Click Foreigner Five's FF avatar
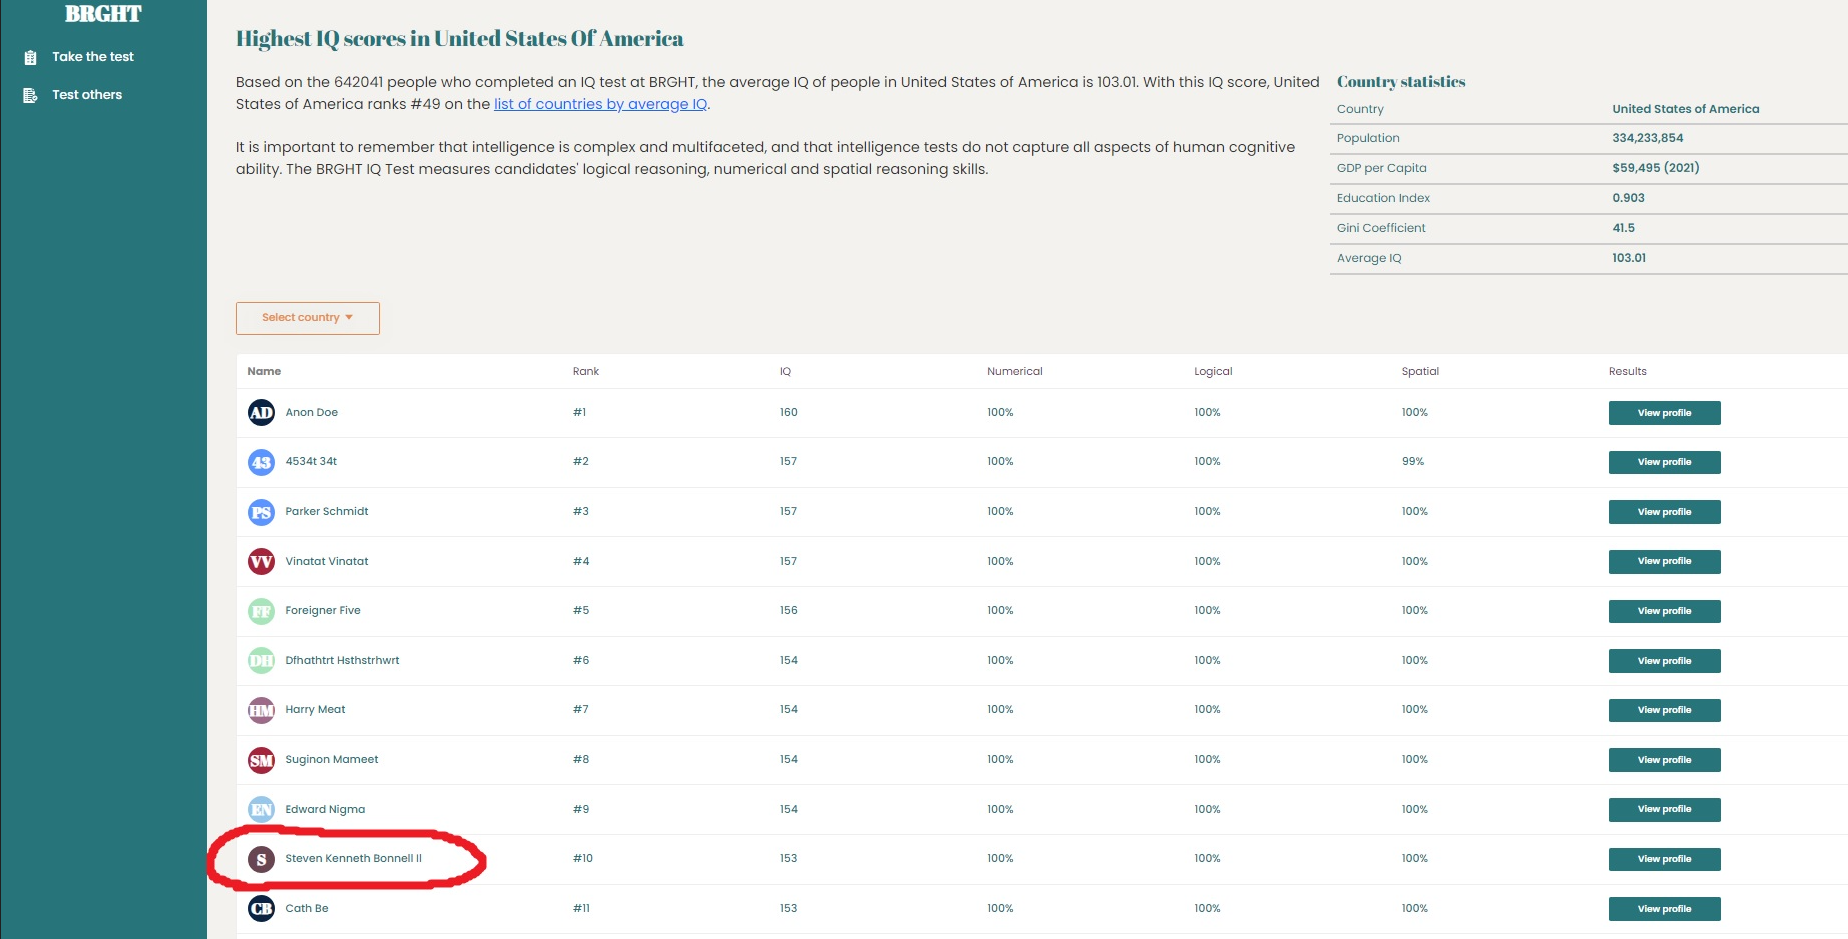The height and width of the screenshot is (939, 1848). pyautogui.click(x=261, y=611)
